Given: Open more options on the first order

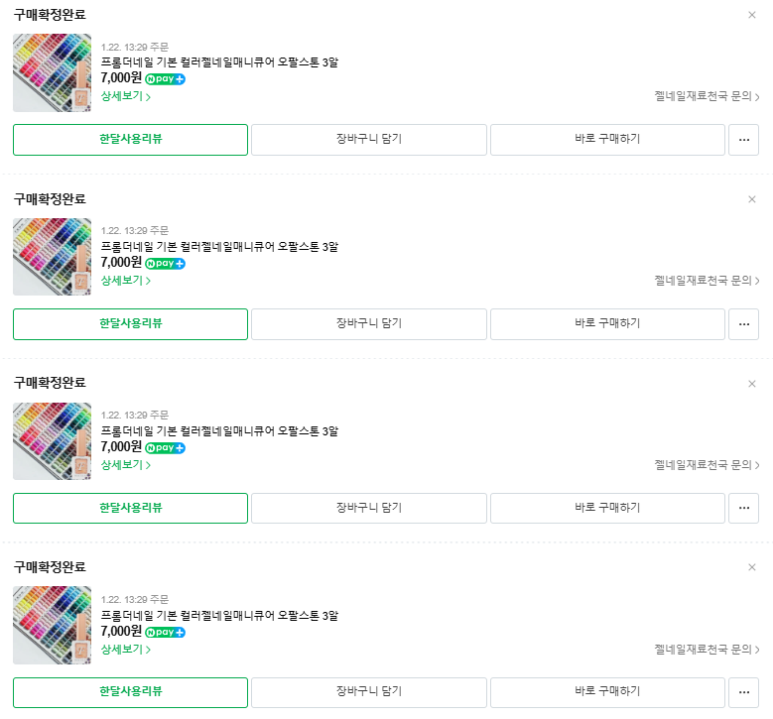Looking at the screenshot, I should click(743, 140).
